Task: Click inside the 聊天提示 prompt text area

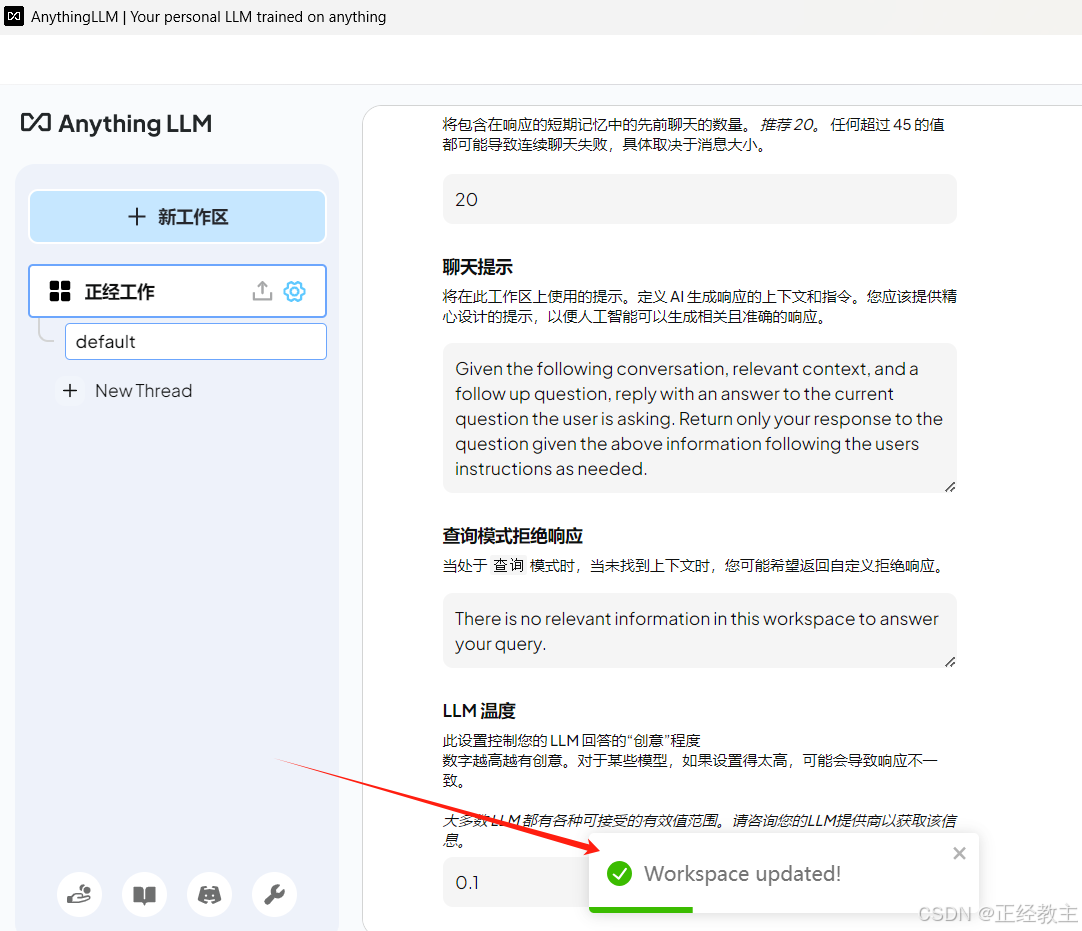Action: point(700,418)
